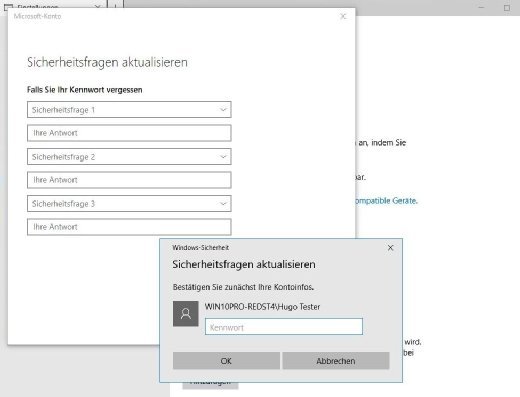
Task: Focus answer field below Sicherheitsfrage 2
Action: point(129,180)
